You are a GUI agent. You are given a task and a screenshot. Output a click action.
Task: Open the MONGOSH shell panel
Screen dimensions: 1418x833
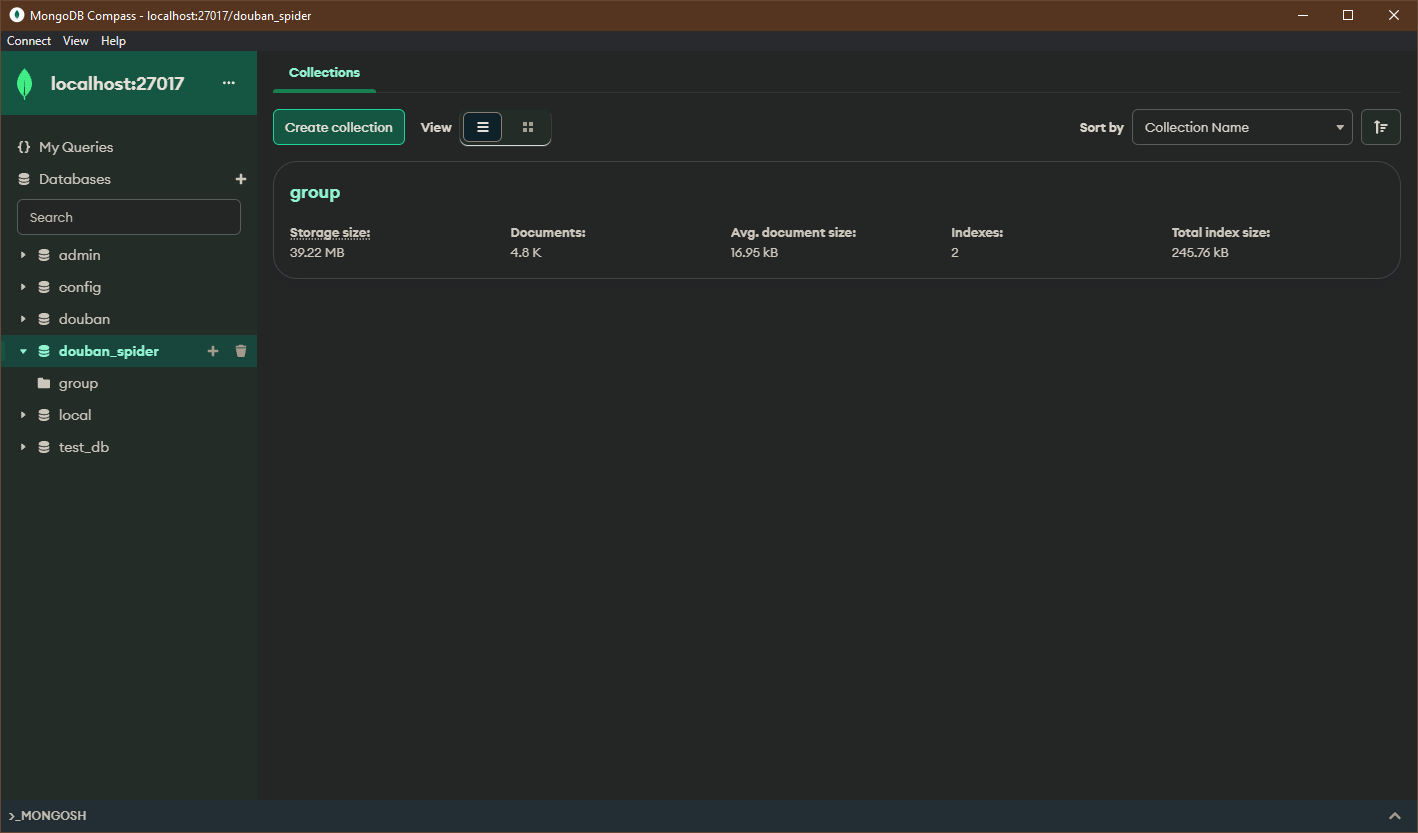click(48, 816)
